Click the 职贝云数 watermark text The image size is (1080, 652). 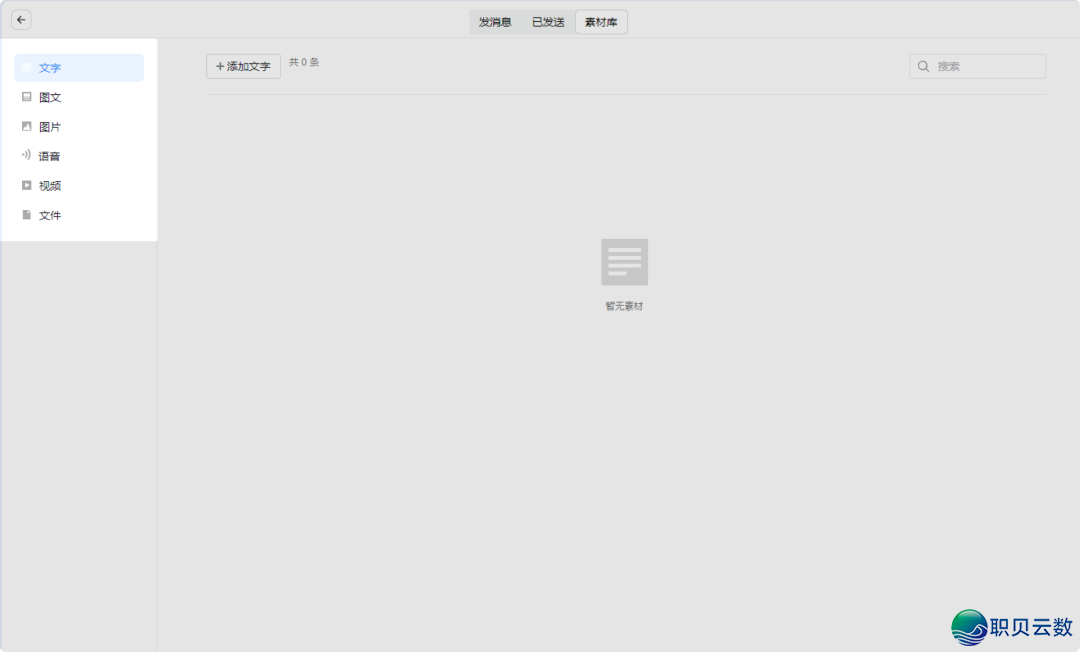[1031, 627]
